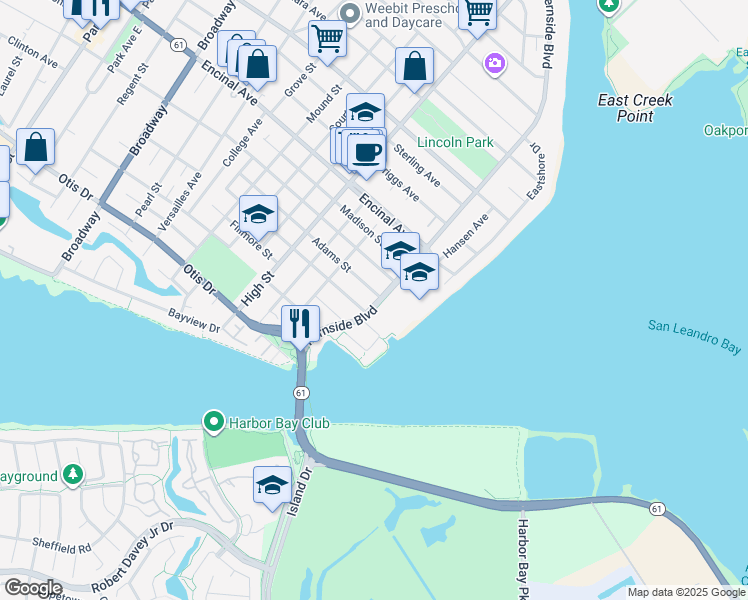Select the shopping bag marker near Otis Dr

tap(35, 148)
